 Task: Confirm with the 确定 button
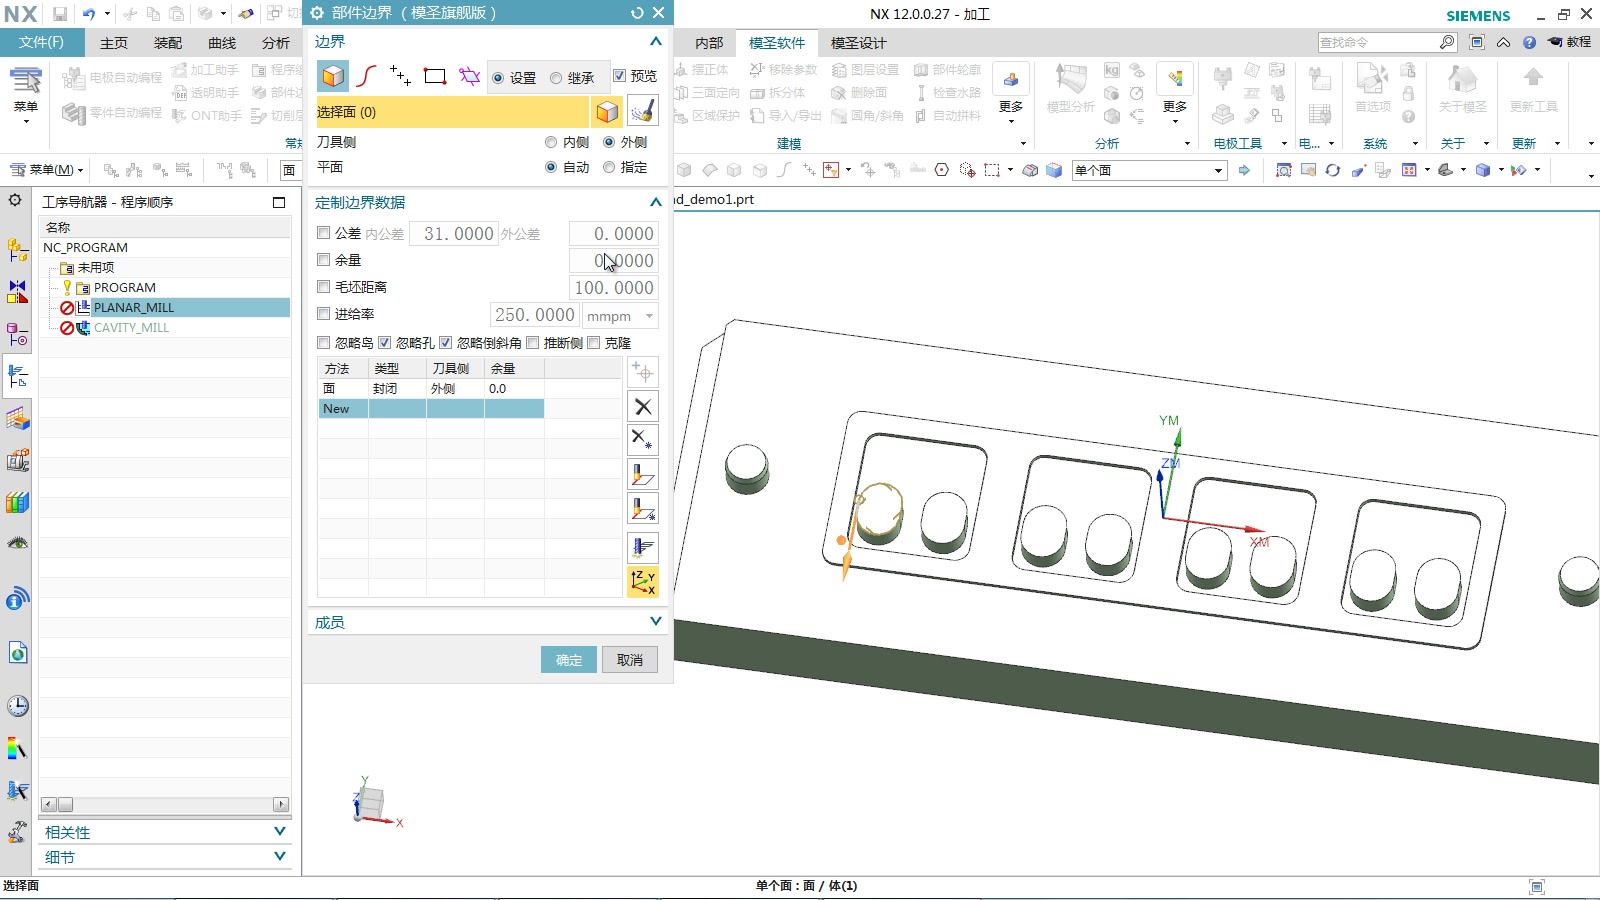[x=569, y=660]
